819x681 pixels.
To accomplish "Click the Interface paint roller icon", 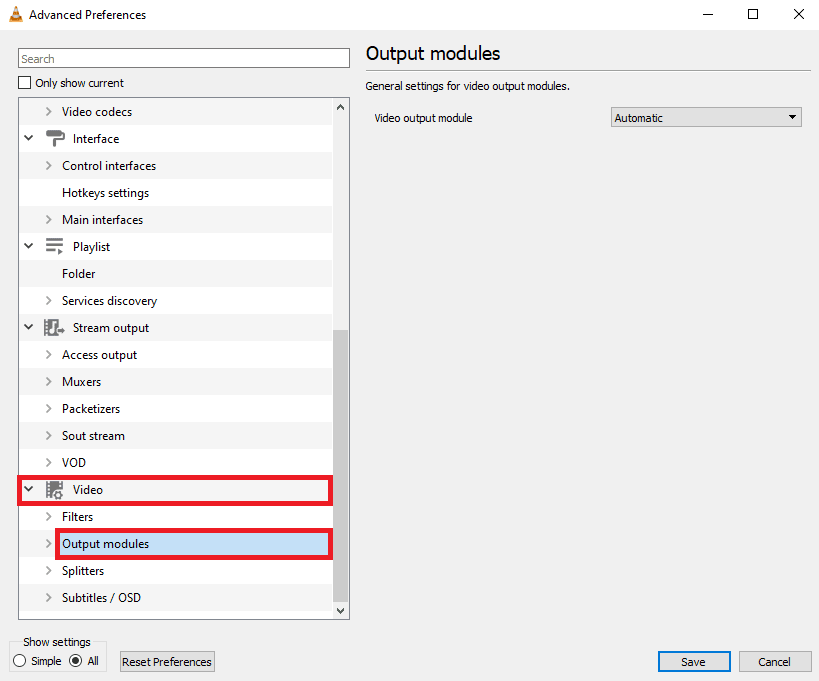I will tap(55, 138).
